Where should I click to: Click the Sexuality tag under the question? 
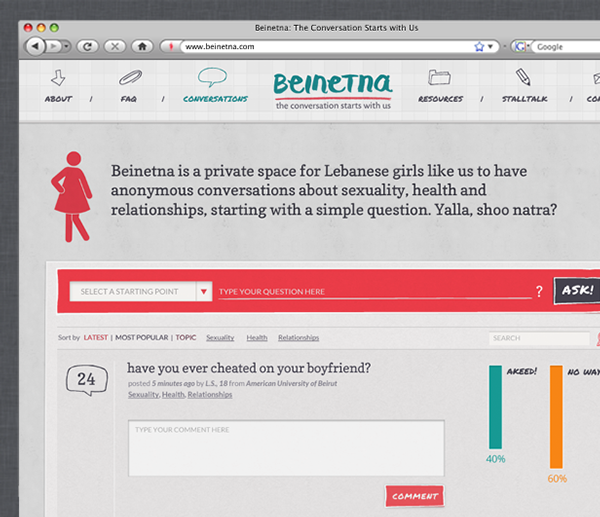pyautogui.click(x=143, y=395)
